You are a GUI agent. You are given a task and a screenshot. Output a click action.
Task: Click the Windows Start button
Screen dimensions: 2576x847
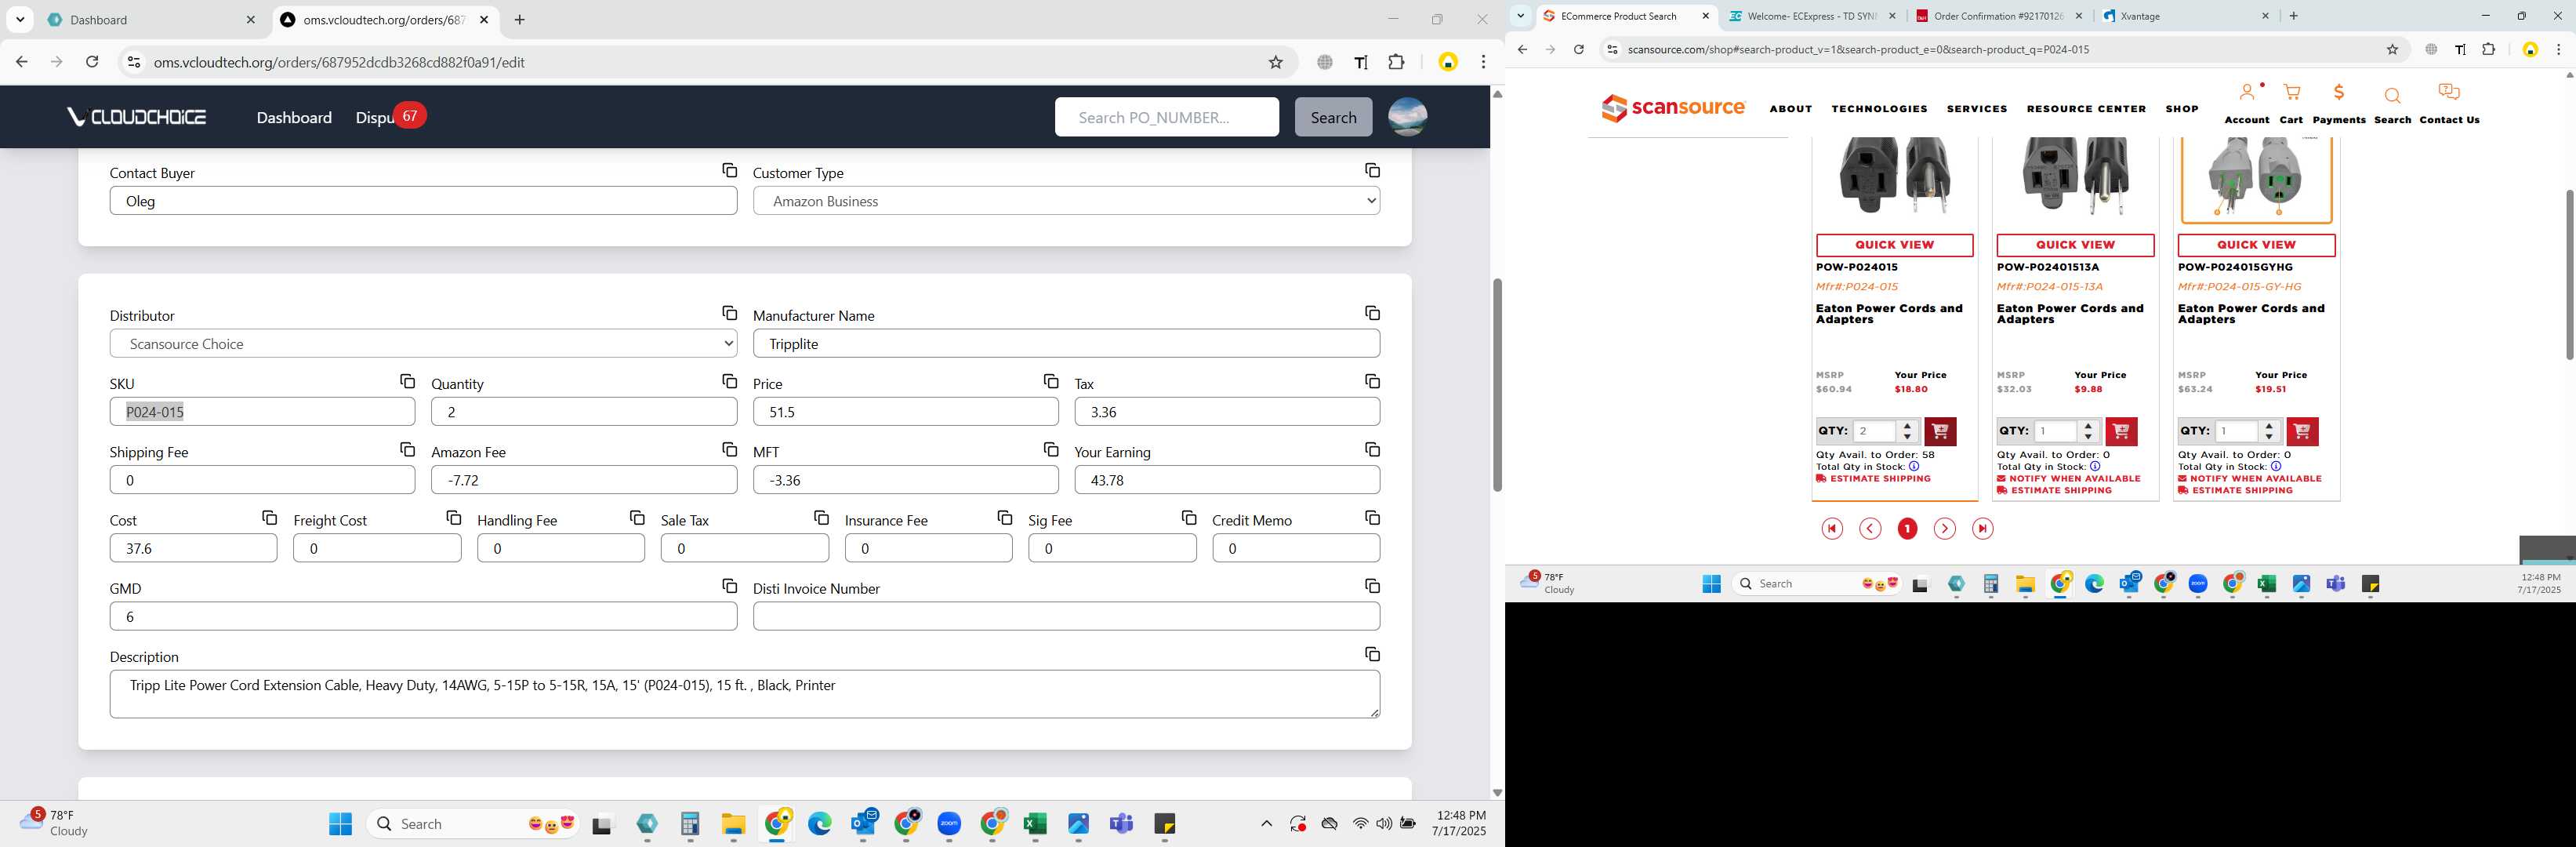coord(340,823)
